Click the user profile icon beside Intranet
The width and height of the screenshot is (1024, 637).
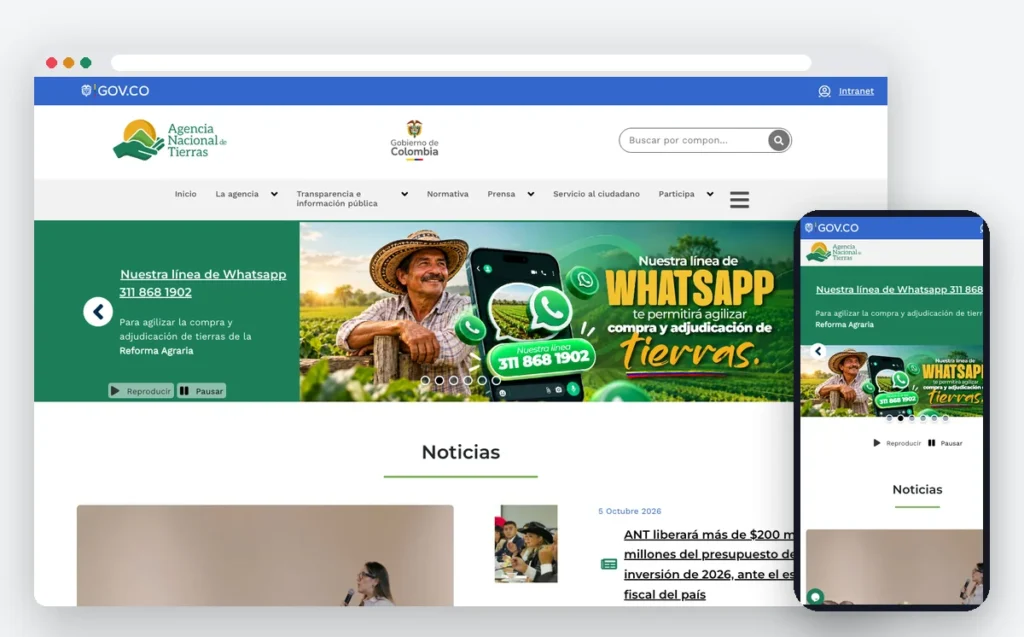pos(824,91)
